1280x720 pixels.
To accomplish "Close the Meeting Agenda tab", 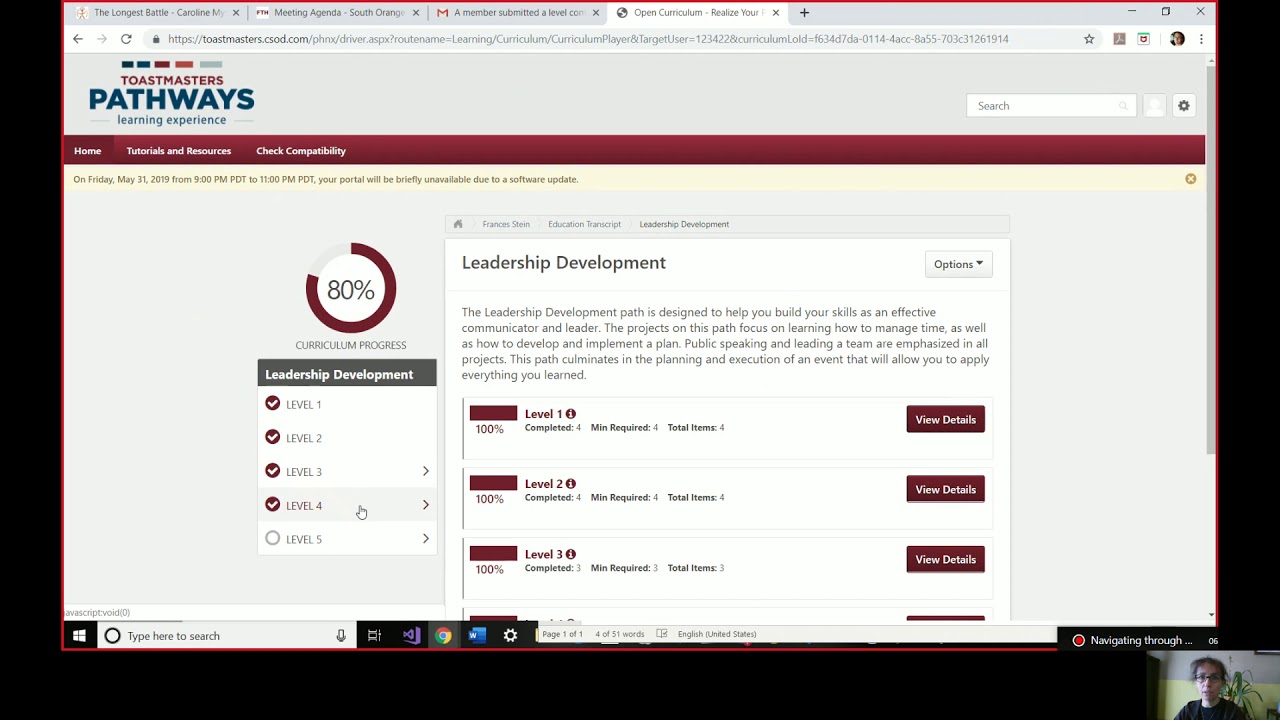I will click(416, 13).
